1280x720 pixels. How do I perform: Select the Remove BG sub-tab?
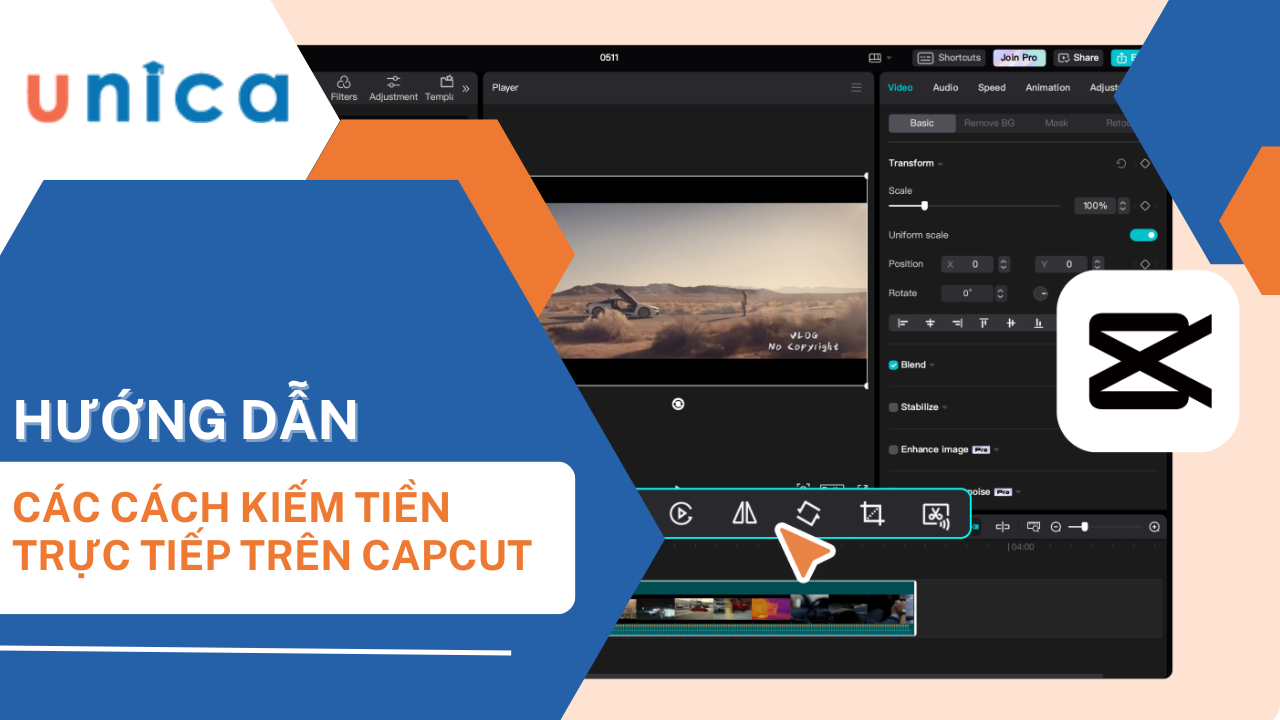pos(989,123)
